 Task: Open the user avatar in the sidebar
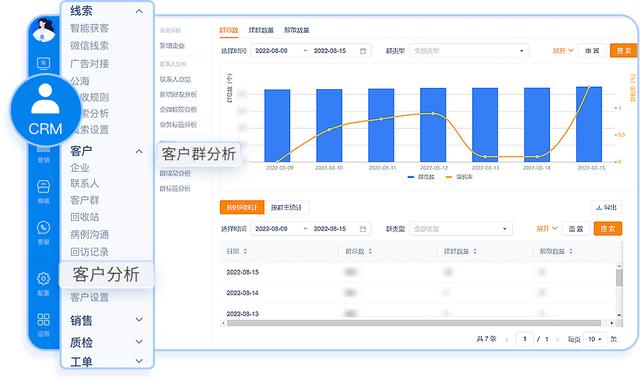[44, 31]
